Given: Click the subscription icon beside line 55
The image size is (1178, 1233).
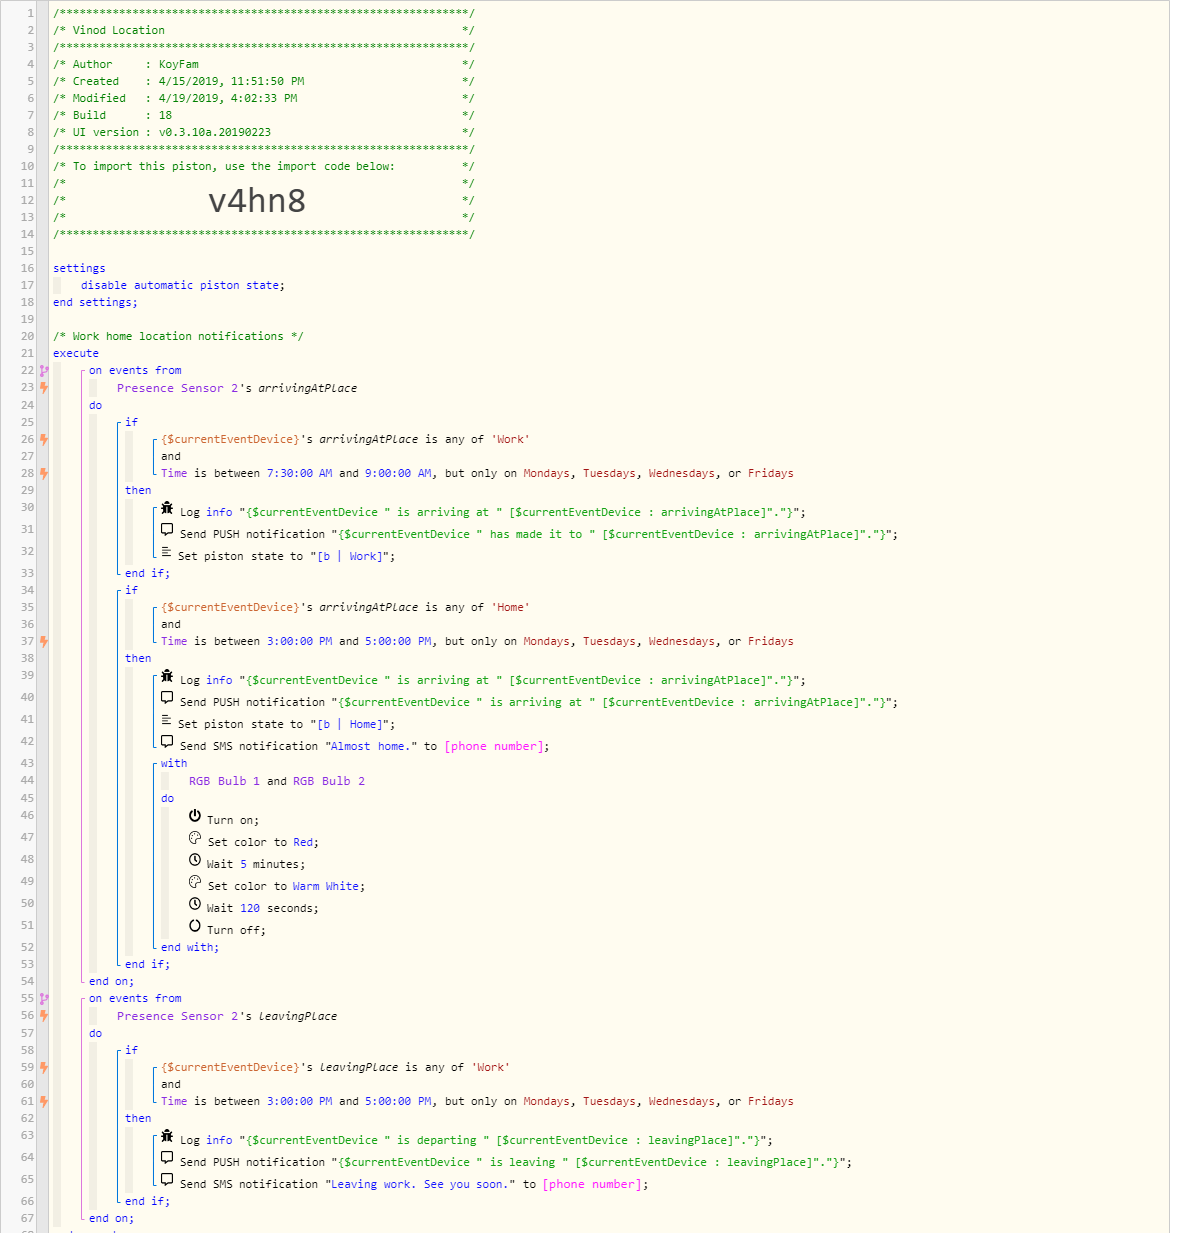Looking at the screenshot, I should click(44, 998).
